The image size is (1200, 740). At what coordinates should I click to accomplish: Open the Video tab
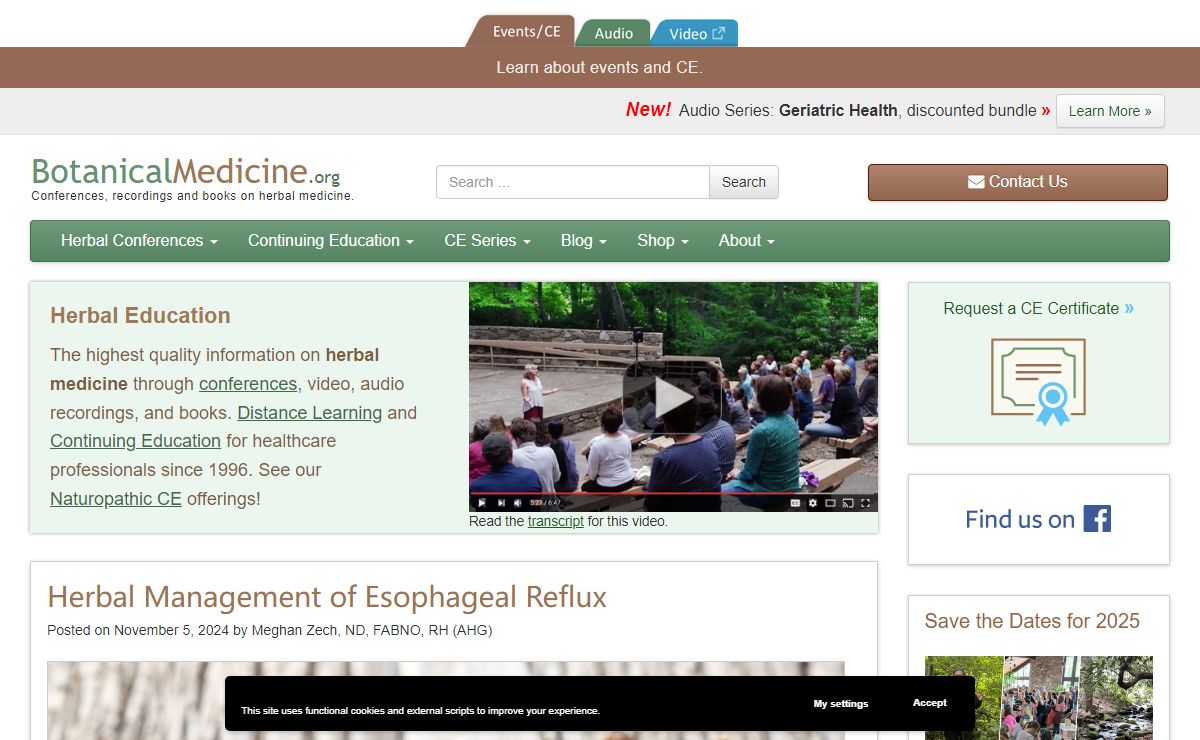695,33
